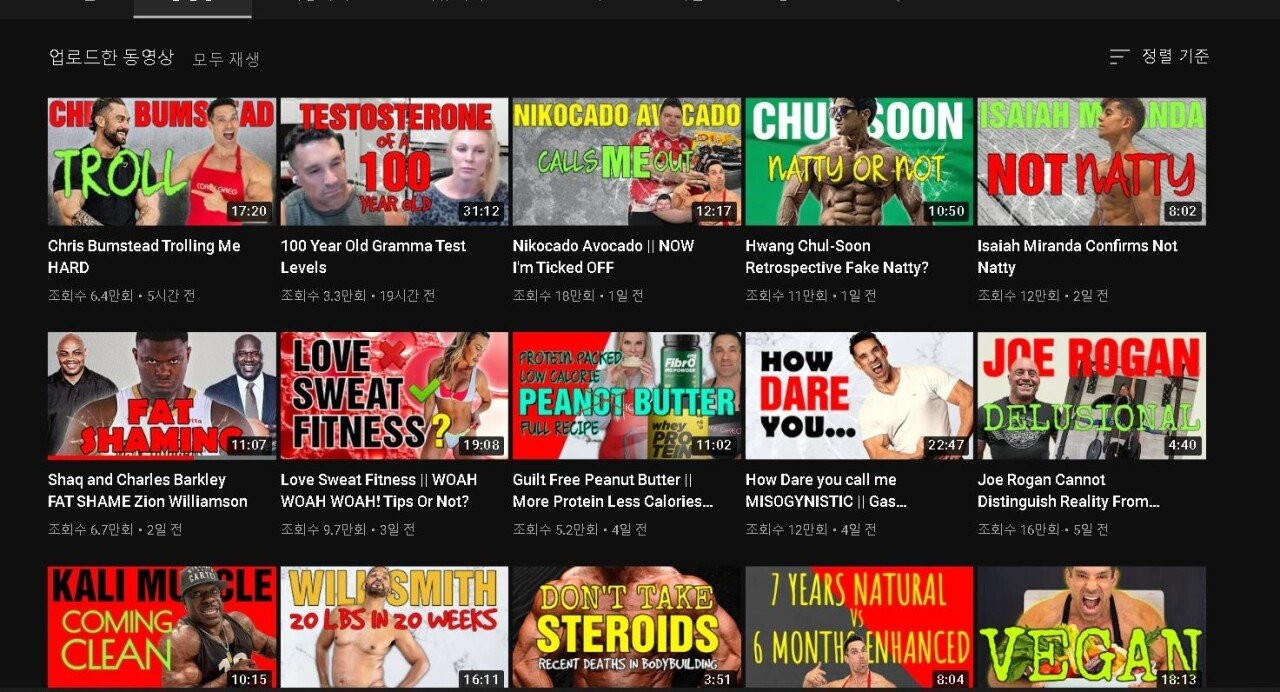
Task: Open the Fat Shaming Zion Williamson thumbnail
Action: point(161,395)
